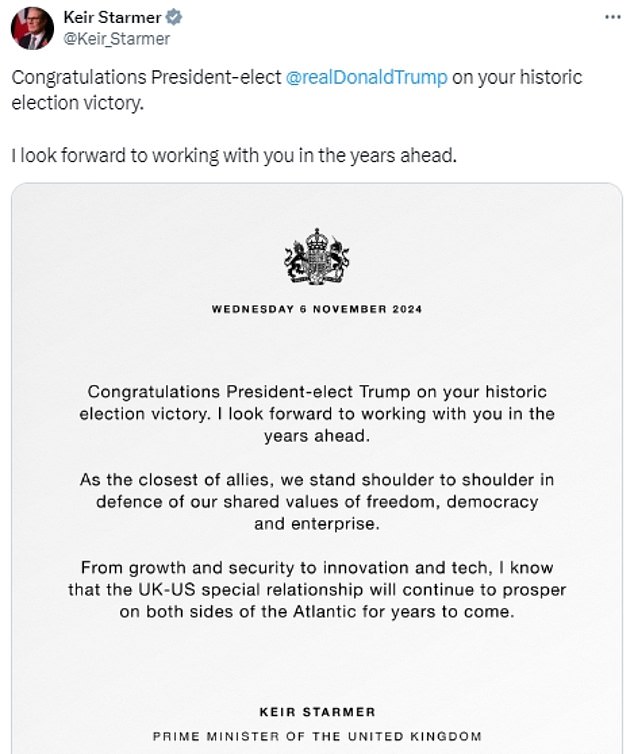
Task: Click the letter's 'Congratulations President-elect Trump' line
Action: [x=249, y=392]
